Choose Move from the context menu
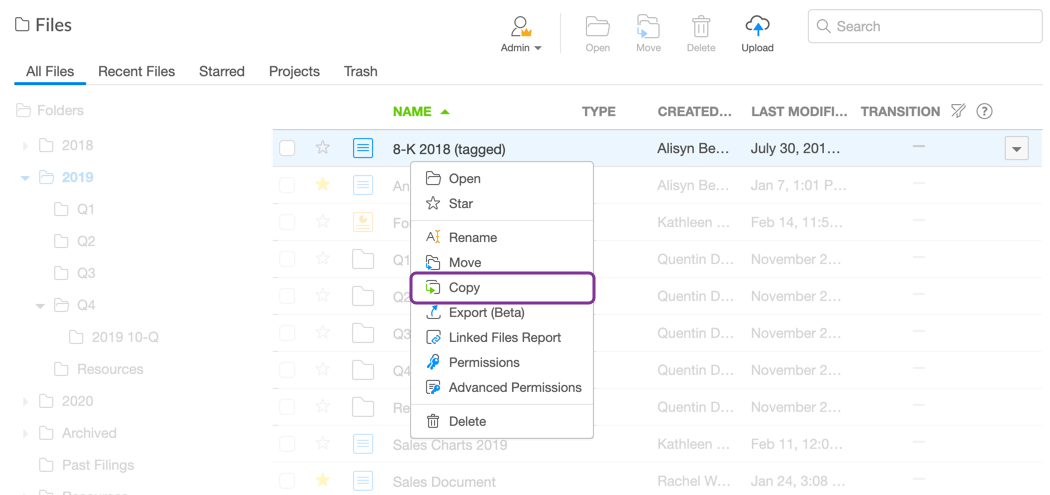The width and height of the screenshot is (1050, 495). pyautogui.click(x=502, y=263)
